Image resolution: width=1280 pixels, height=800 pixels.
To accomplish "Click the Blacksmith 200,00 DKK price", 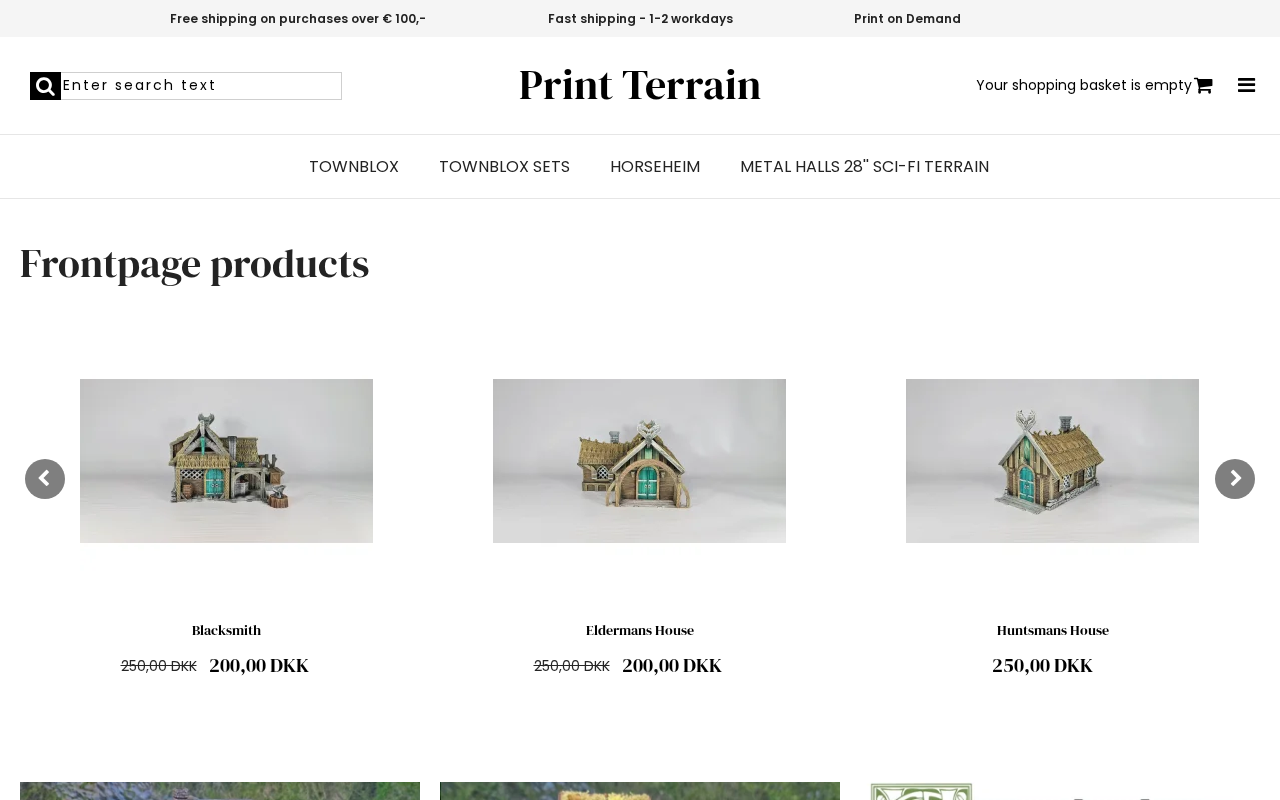I will (x=259, y=666).
